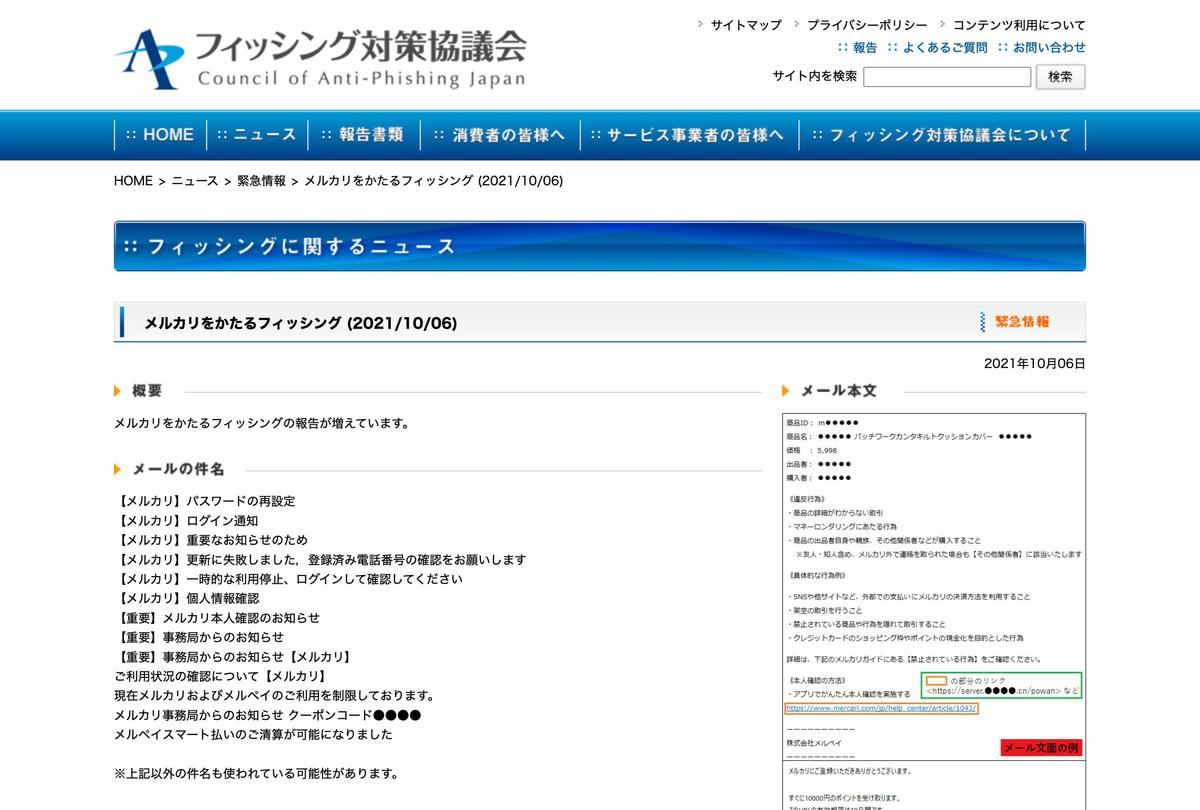The width and height of the screenshot is (1200, 810).
Task: Click the メール本文 section heading
Action: tap(838, 391)
